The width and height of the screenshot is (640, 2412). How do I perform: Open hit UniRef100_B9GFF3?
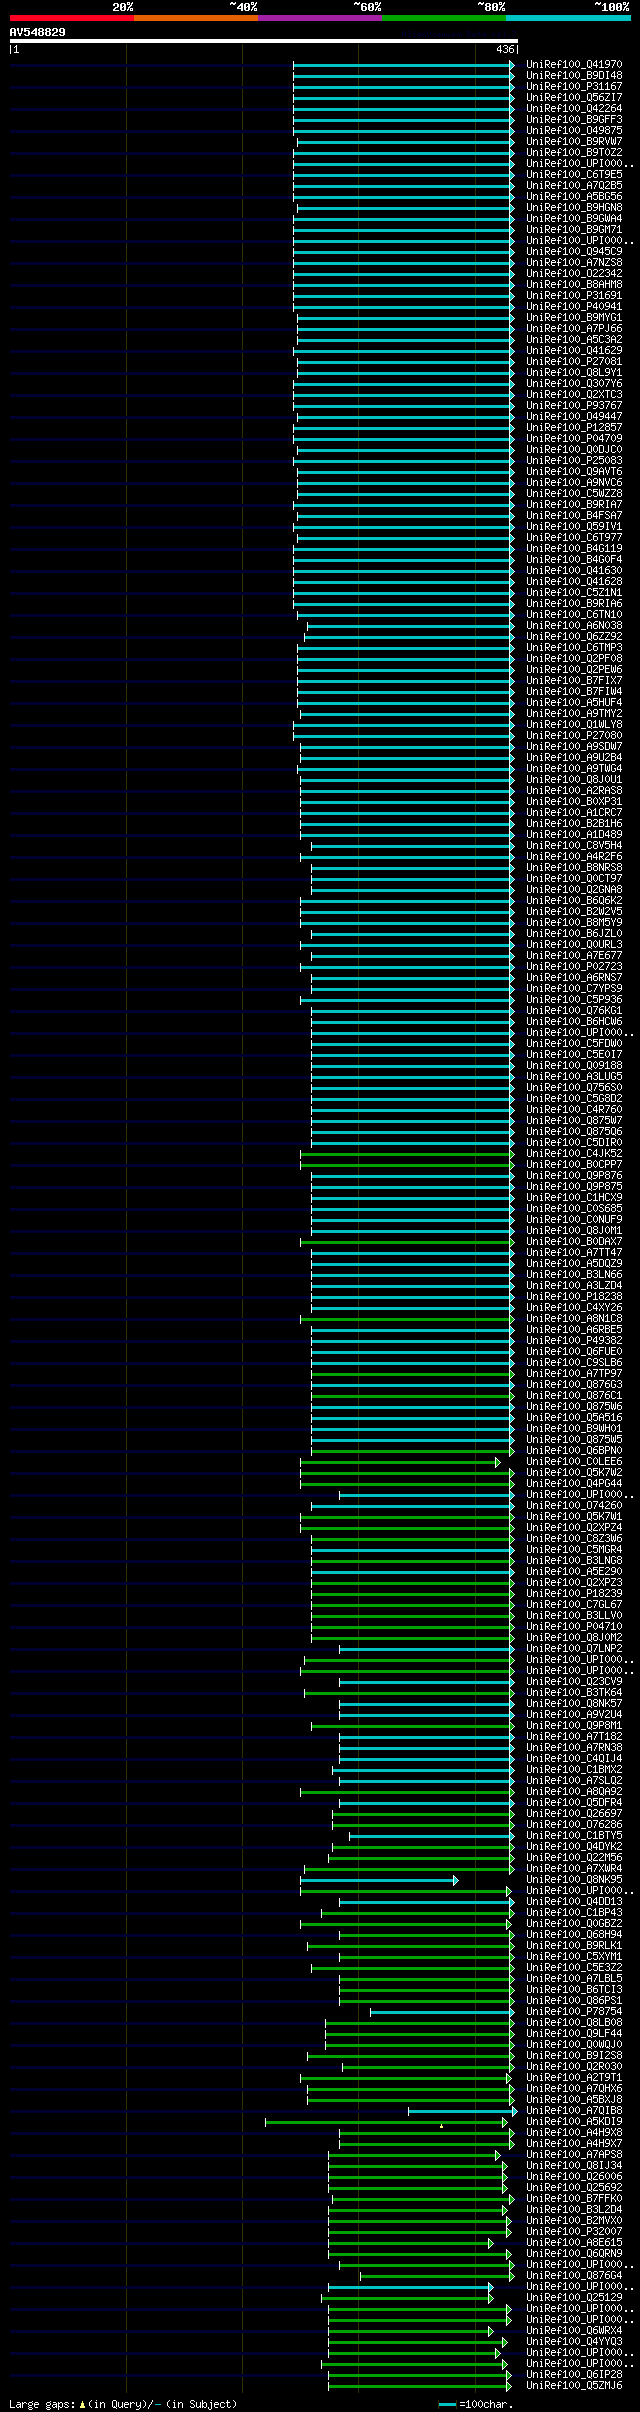point(574,120)
